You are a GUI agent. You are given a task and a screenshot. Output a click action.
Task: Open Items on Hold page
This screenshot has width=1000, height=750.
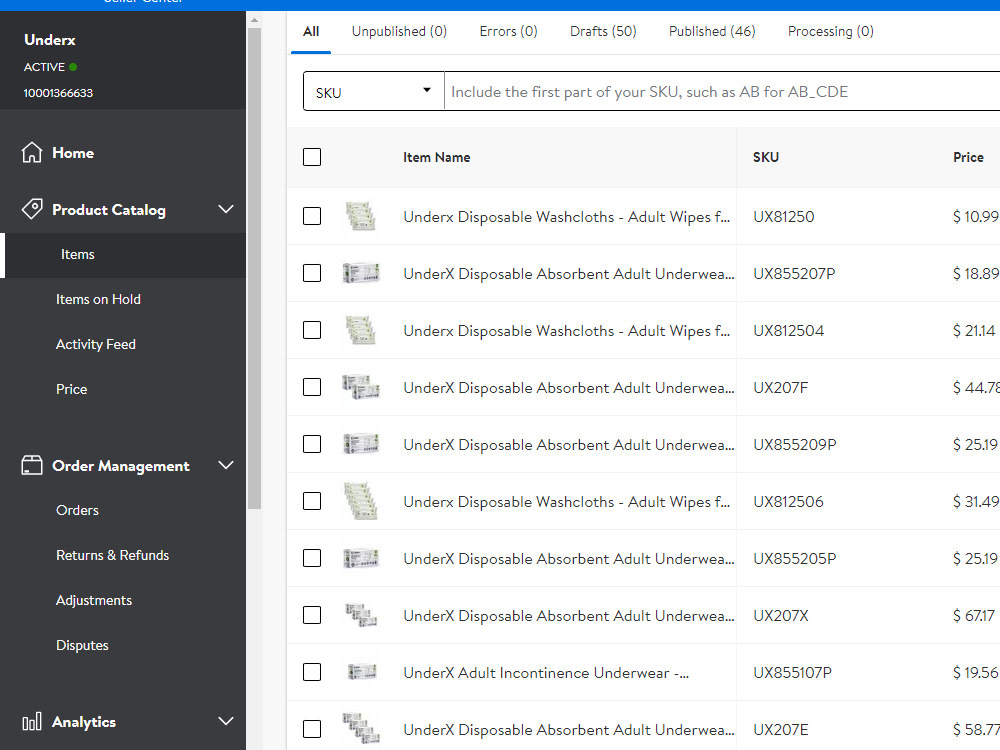point(98,299)
